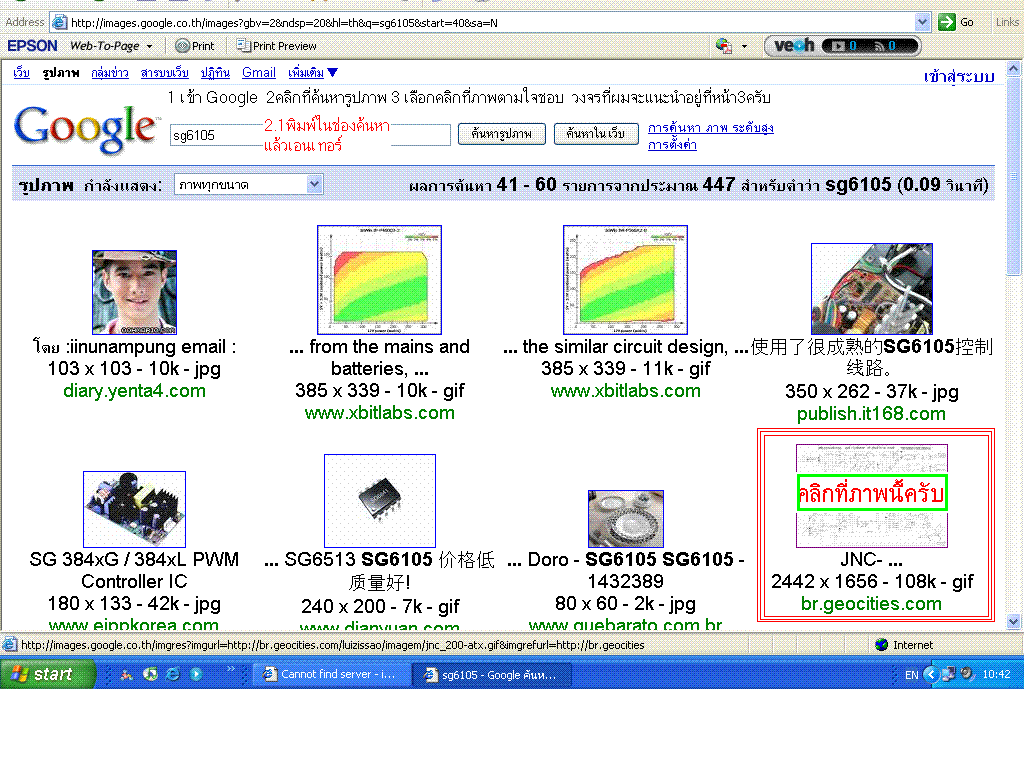Screen dimensions: 1024x768
Task: Open the SG 384xG PWM Controller thumbnail
Action: (135, 509)
